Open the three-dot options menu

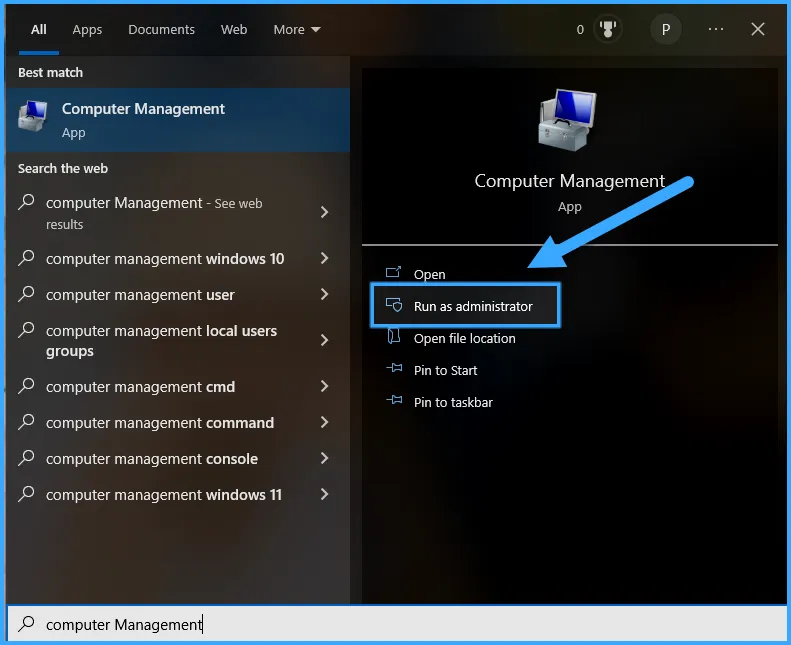pos(716,29)
